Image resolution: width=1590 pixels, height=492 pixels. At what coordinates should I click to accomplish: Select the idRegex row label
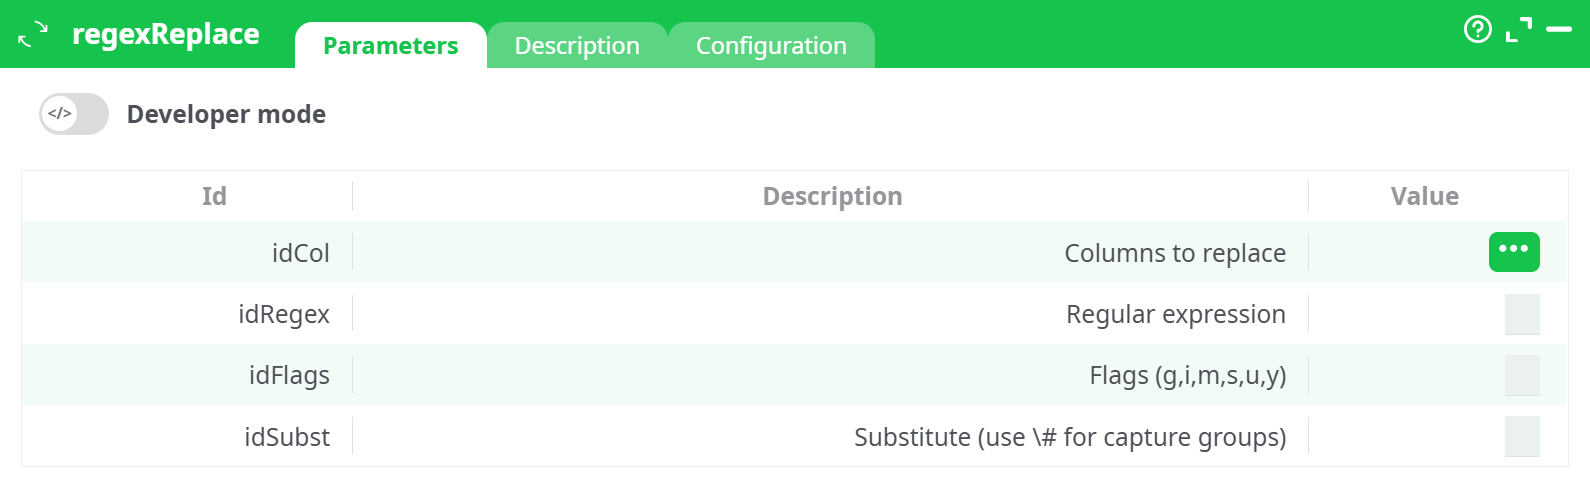click(284, 314)
